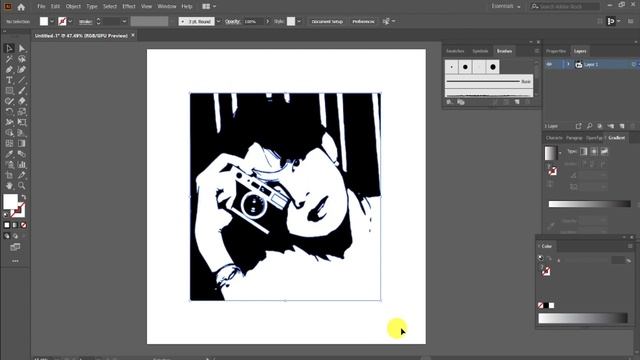Apply None mode in toolbar
The height and width of the screenshot is (360, 640).
point(24,225)
